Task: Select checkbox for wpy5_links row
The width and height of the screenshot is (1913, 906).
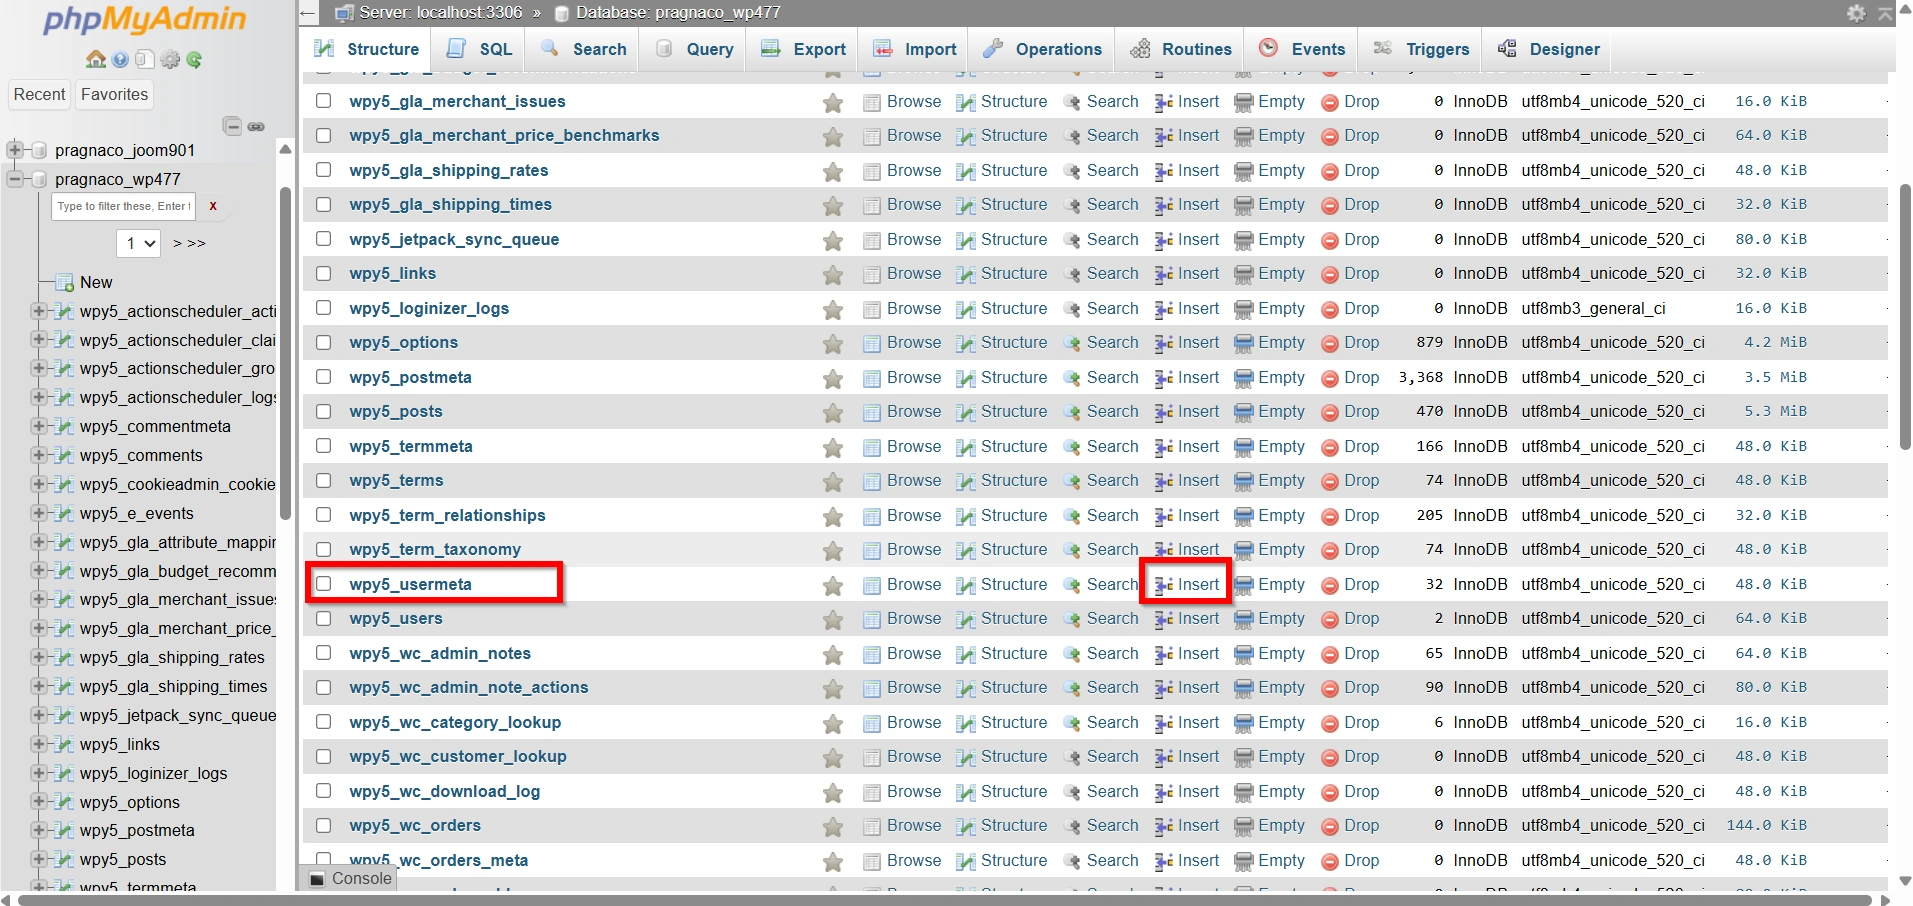Action: [x=324, y=273]
